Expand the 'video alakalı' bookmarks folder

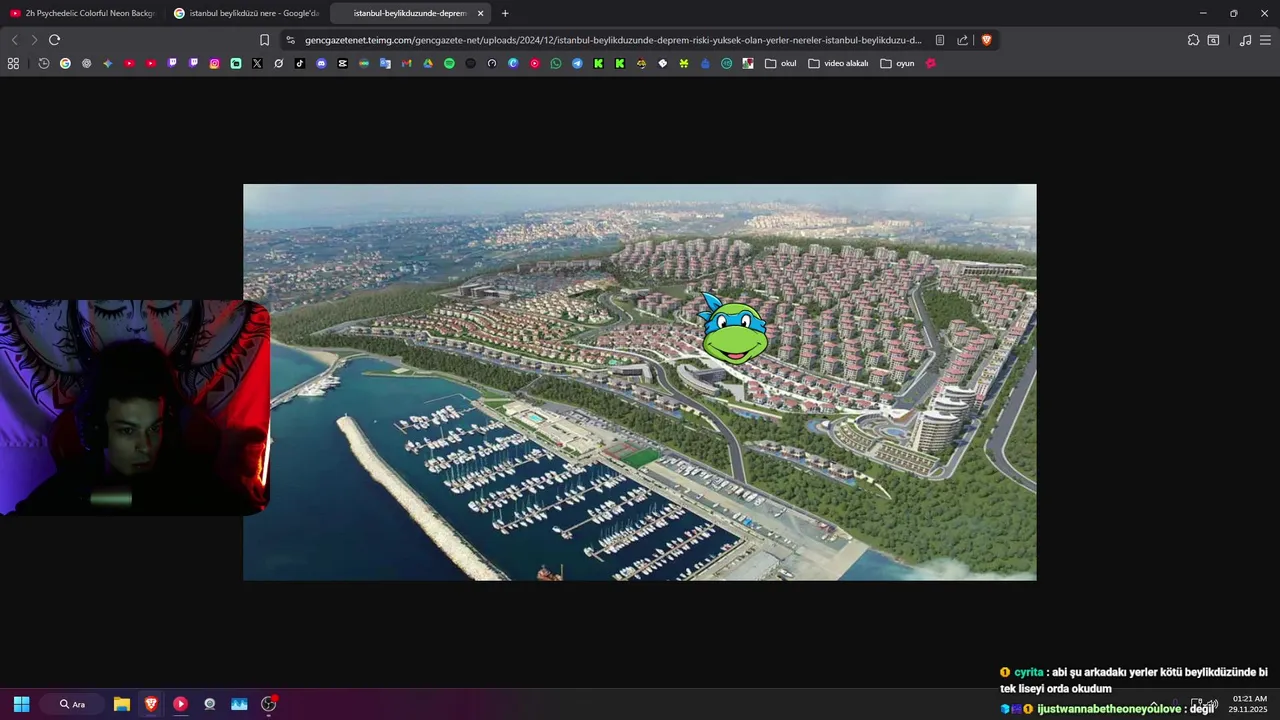[x=838, y=63]
